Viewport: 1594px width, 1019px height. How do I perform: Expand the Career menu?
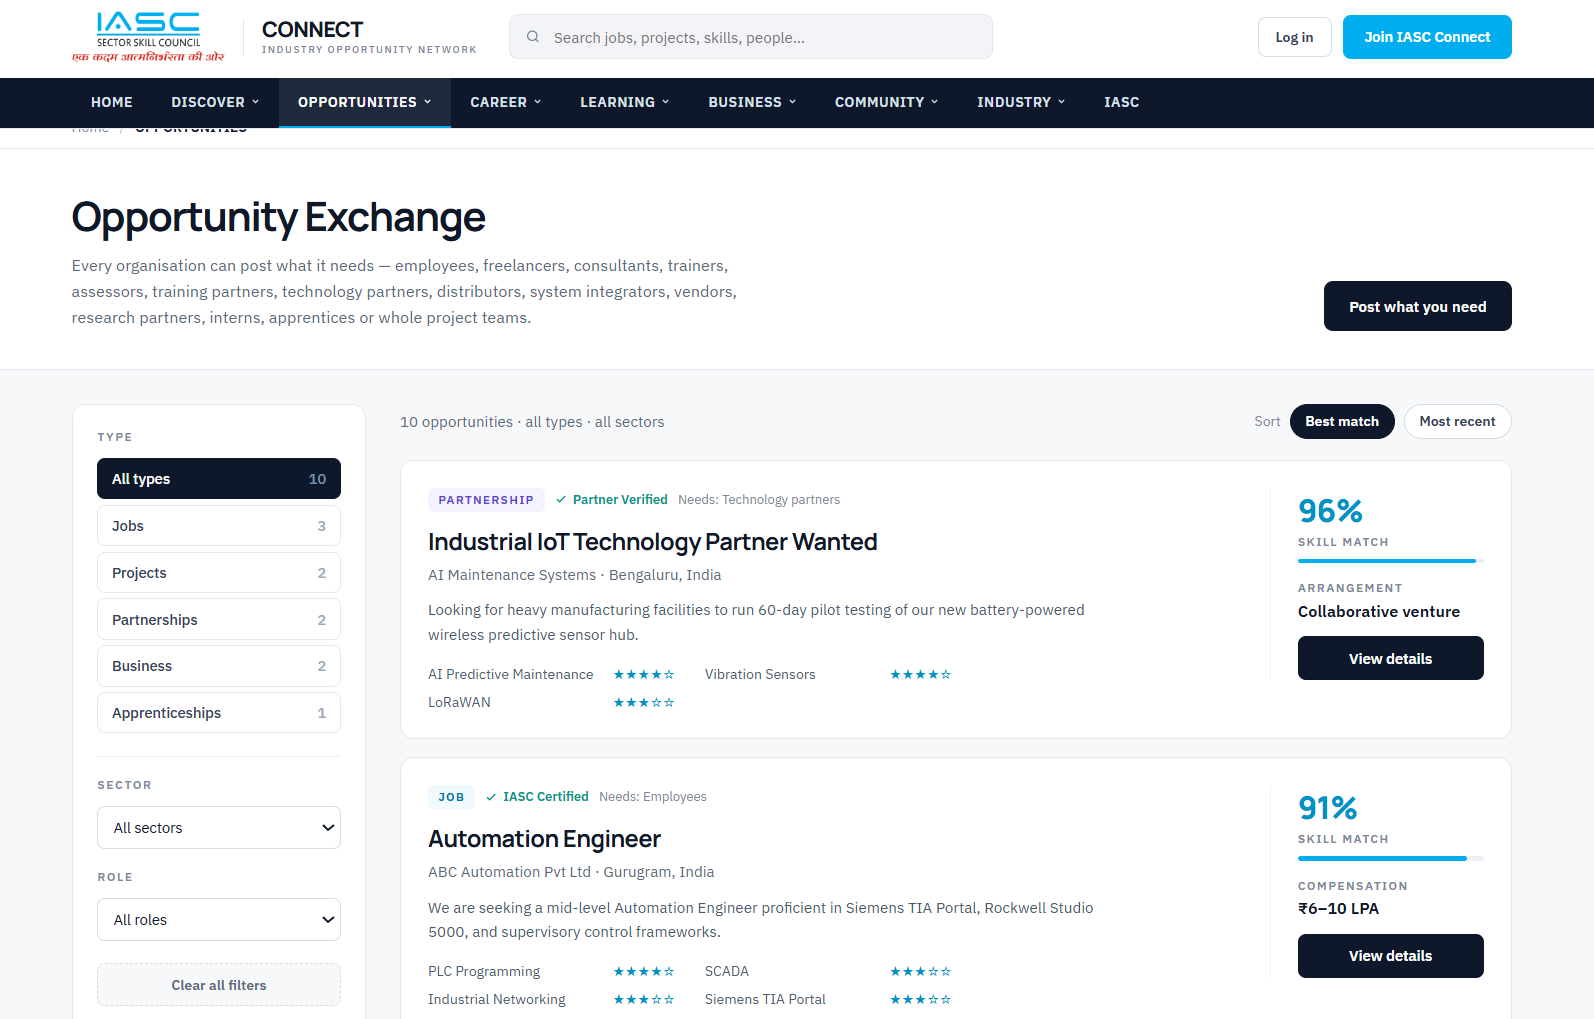(506, 102)
